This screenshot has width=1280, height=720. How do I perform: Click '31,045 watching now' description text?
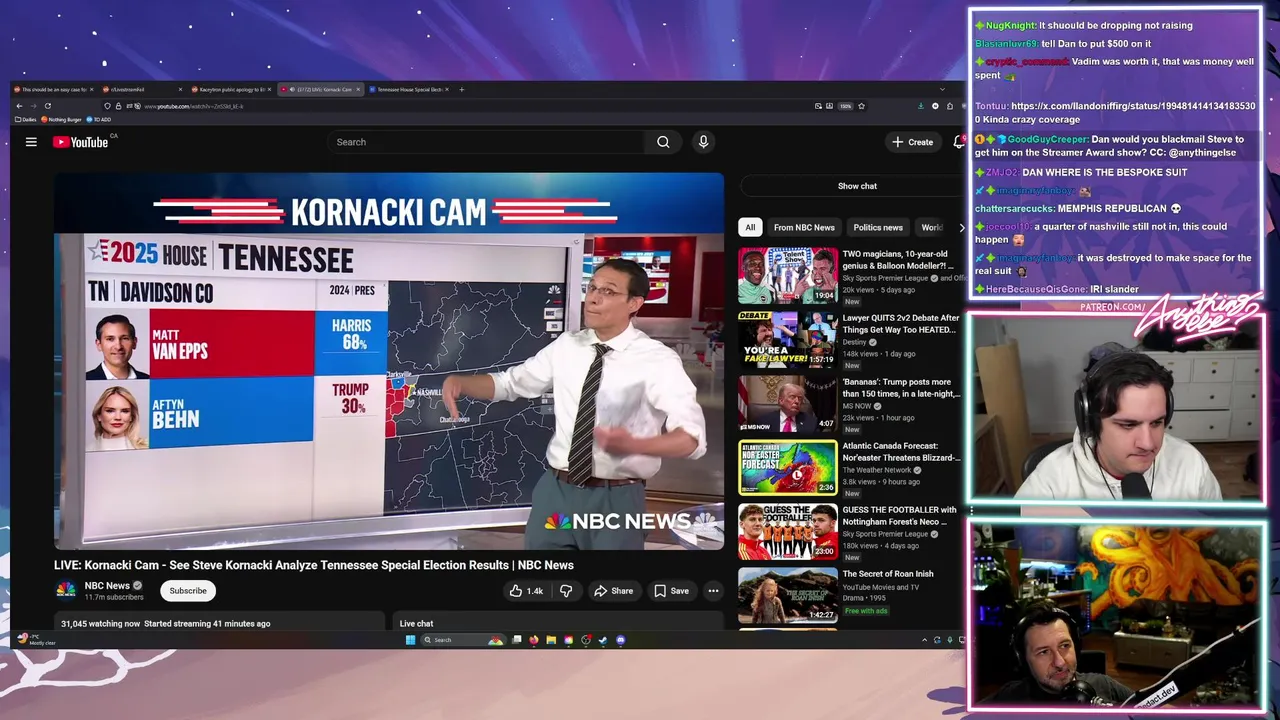click(100, 623)
